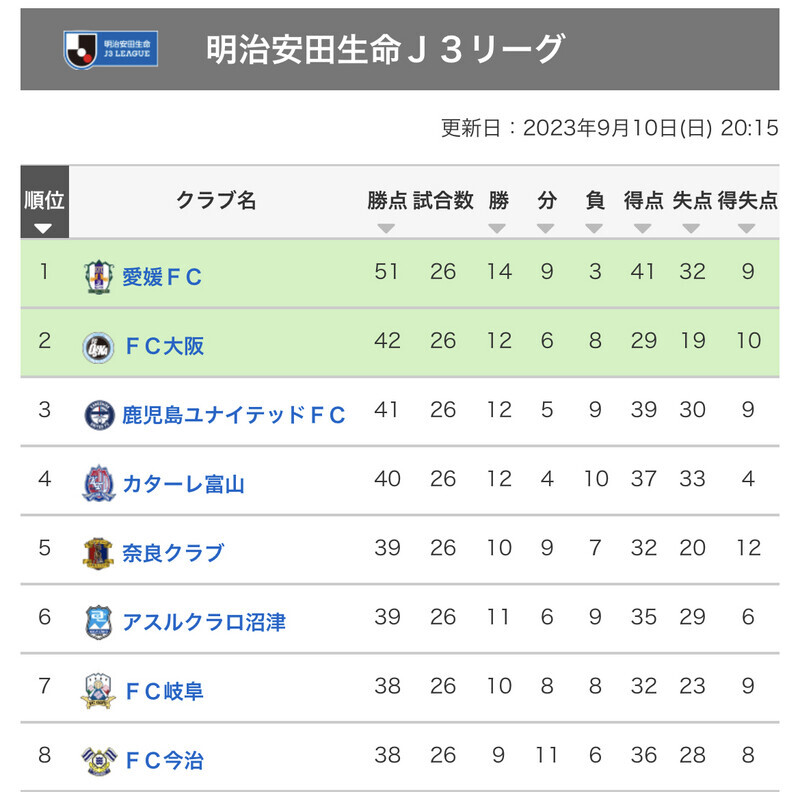This screenshot has height=792, width=800.
Task: Open the 愛媛ＦＣ team link
Action: (162, 277)
